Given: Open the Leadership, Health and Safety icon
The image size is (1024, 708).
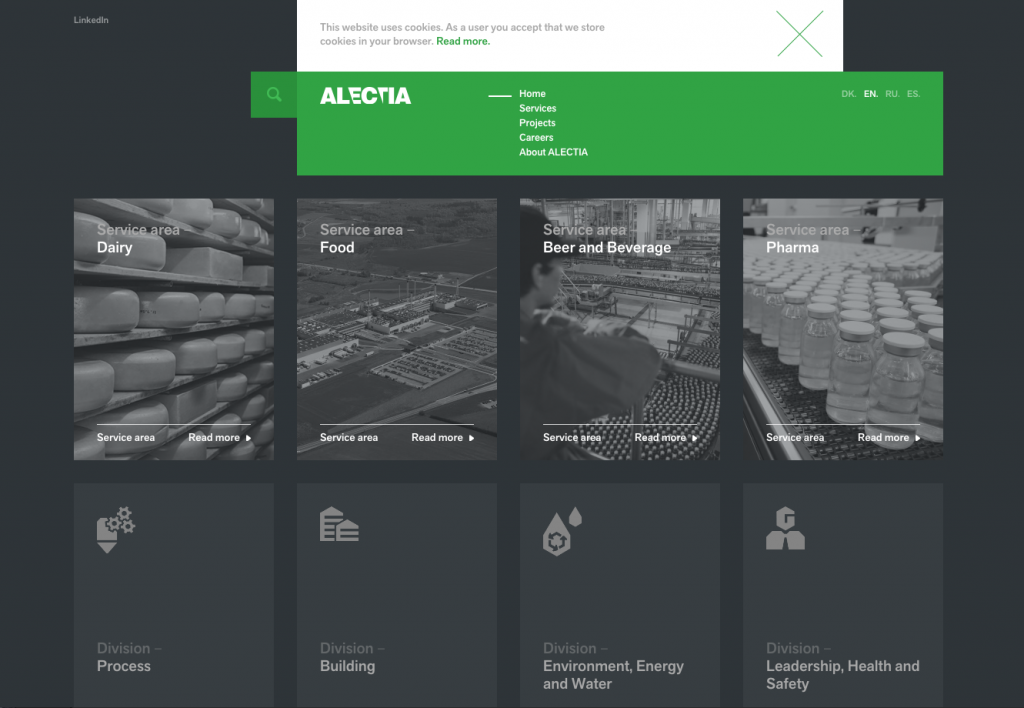Looking at the screenshot, I should [x=785, y=528].
